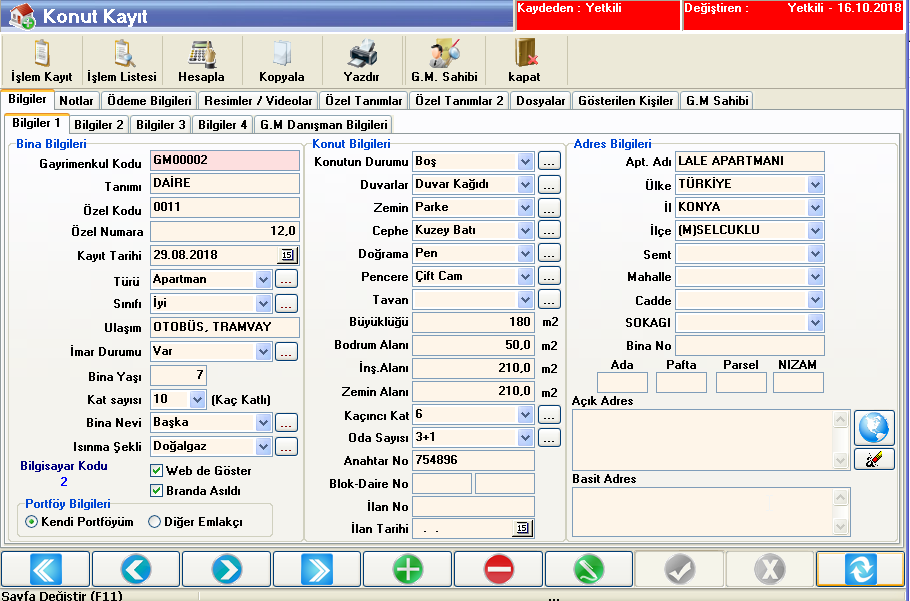Click the ellipsis button next to Konutun Durumu
This screenshot has height=601, width=910.
[549, 161]
